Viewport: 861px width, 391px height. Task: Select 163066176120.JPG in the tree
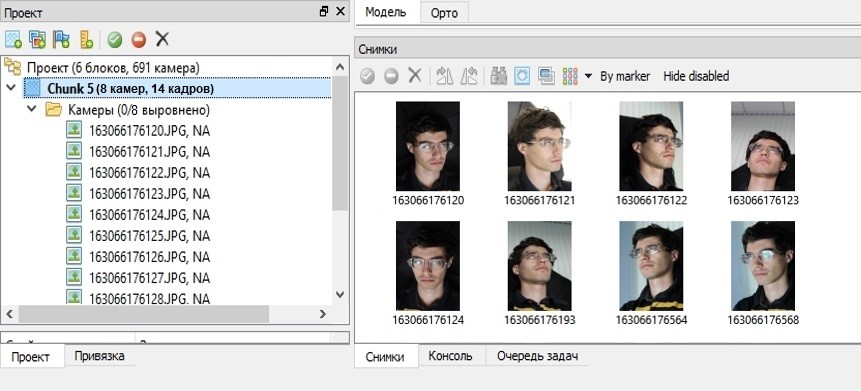[149, 131]
